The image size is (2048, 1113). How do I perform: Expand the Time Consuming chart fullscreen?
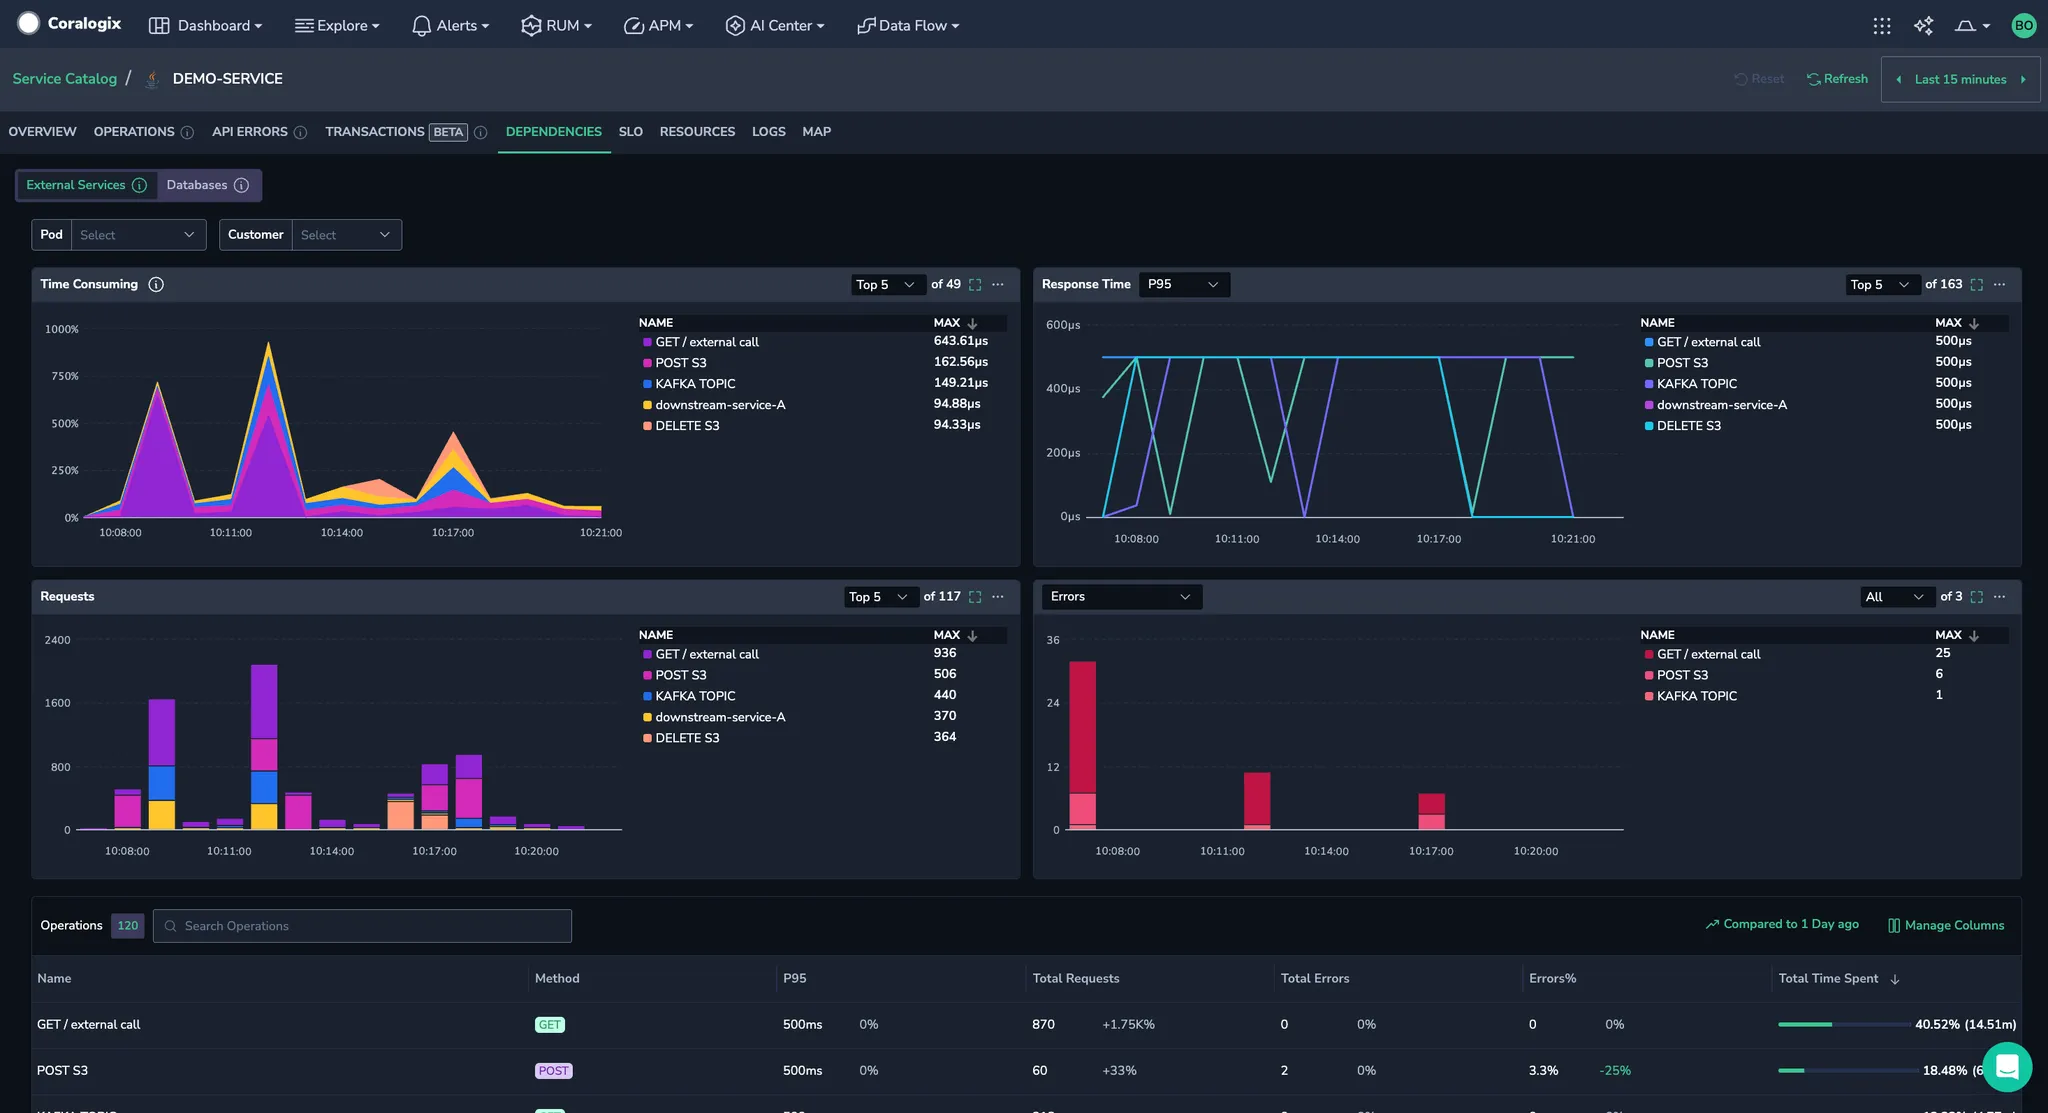(x=975, y=285)
